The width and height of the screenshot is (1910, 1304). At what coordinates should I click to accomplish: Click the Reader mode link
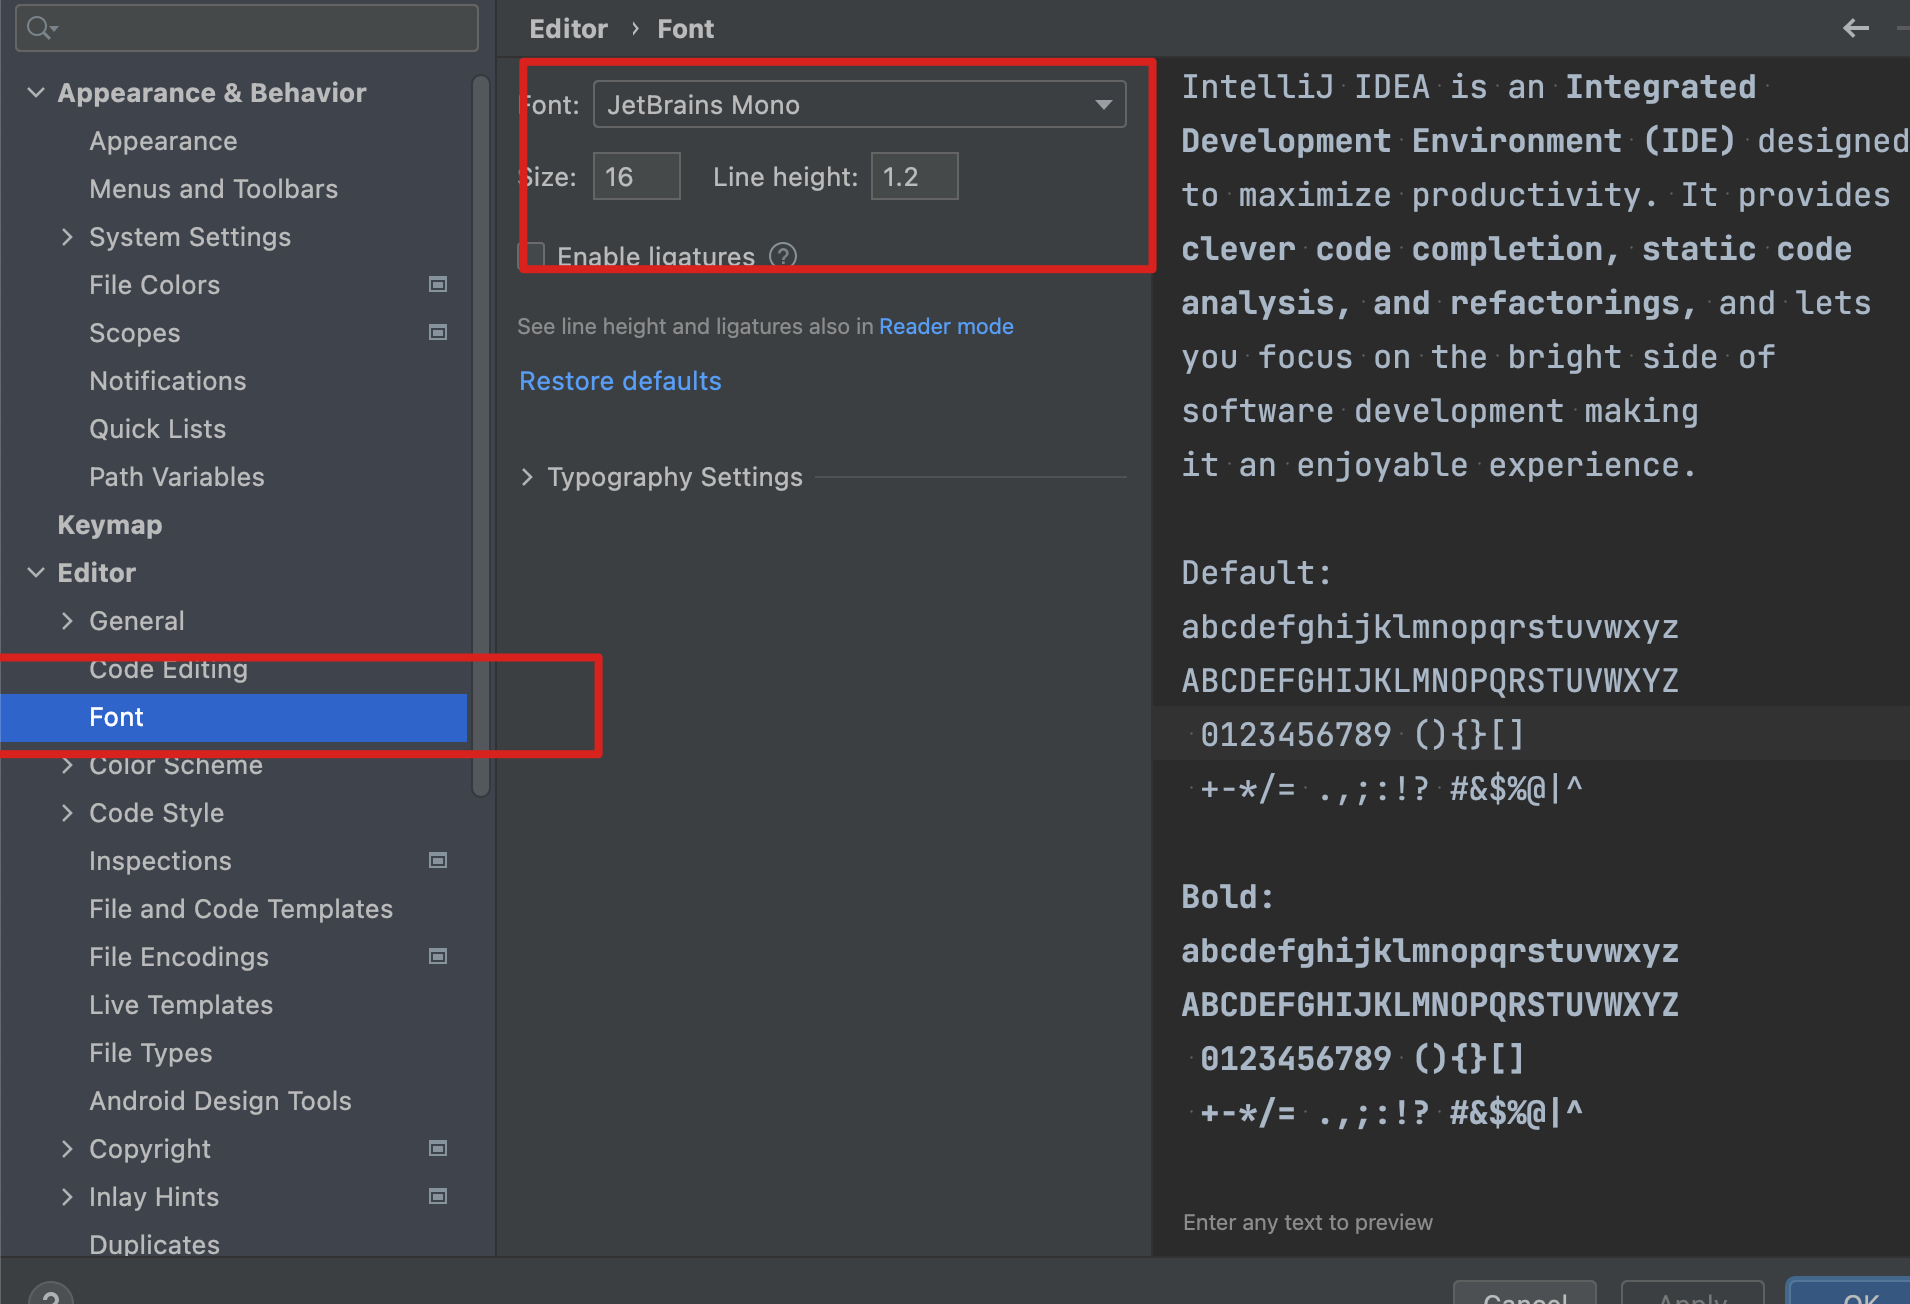tap(946, 326)
